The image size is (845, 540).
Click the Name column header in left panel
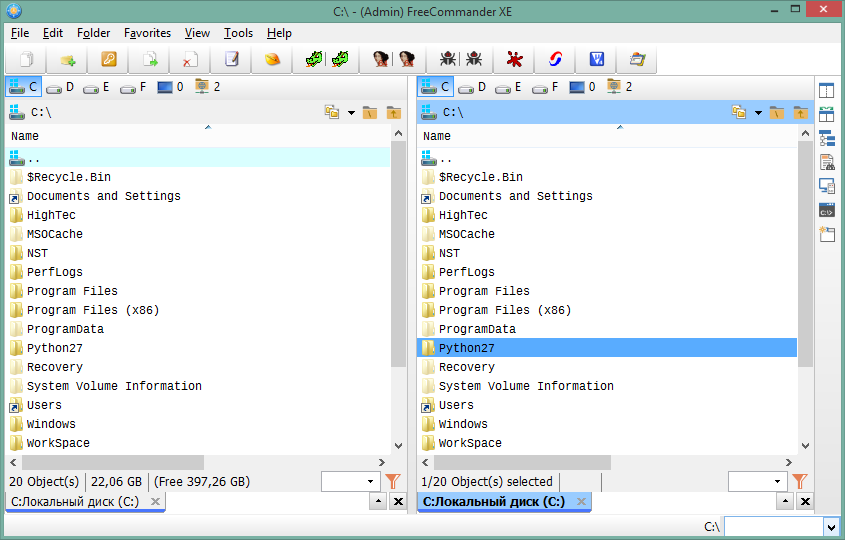click(x=25, y=136)
